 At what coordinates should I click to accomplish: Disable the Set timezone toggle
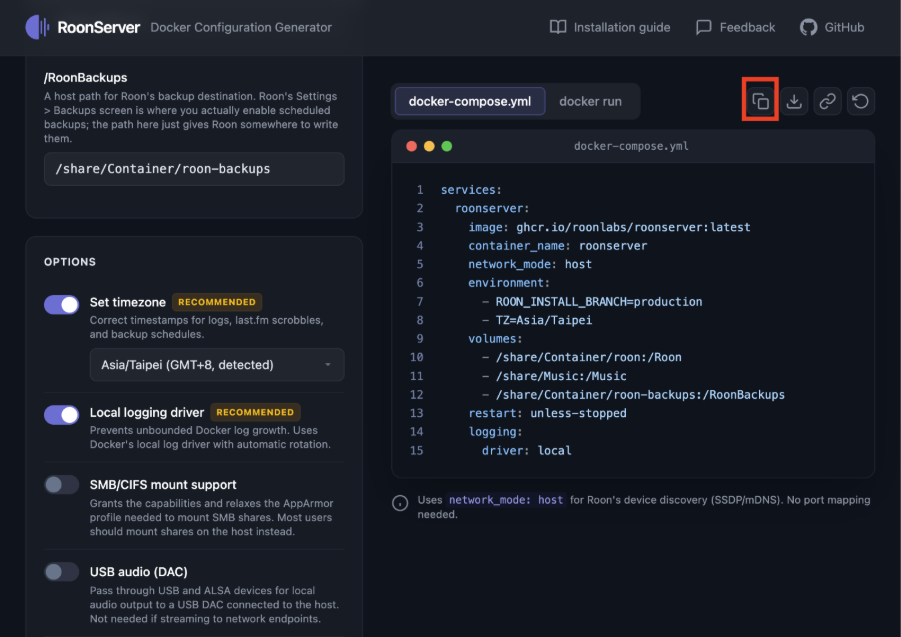pyautogui.click(x=61, y=304)
